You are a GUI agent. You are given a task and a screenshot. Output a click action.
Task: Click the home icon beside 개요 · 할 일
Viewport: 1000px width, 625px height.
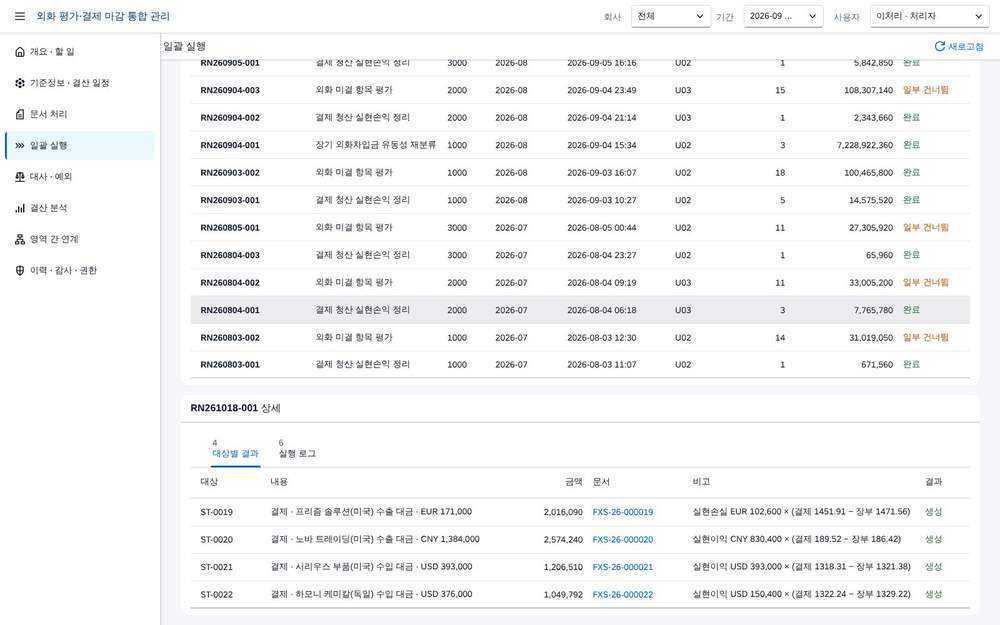pyautogui.click(x=20, y=52)
